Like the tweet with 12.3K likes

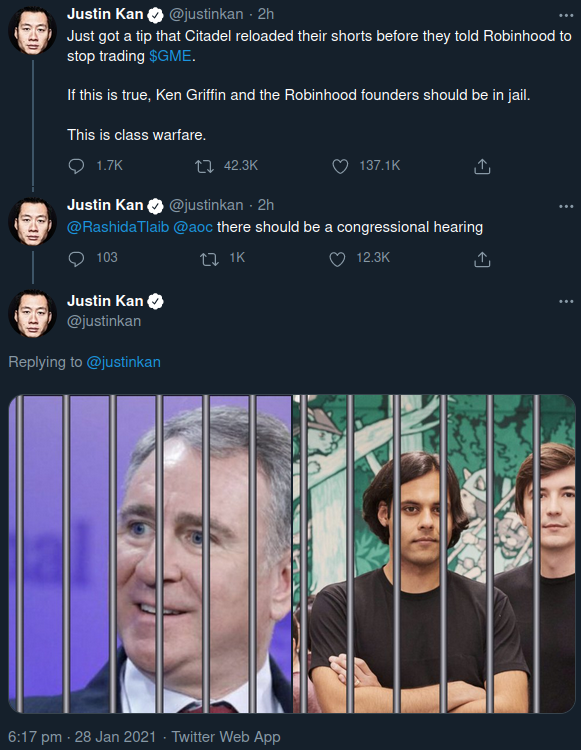pyautogui.click(x=337, y=259)
